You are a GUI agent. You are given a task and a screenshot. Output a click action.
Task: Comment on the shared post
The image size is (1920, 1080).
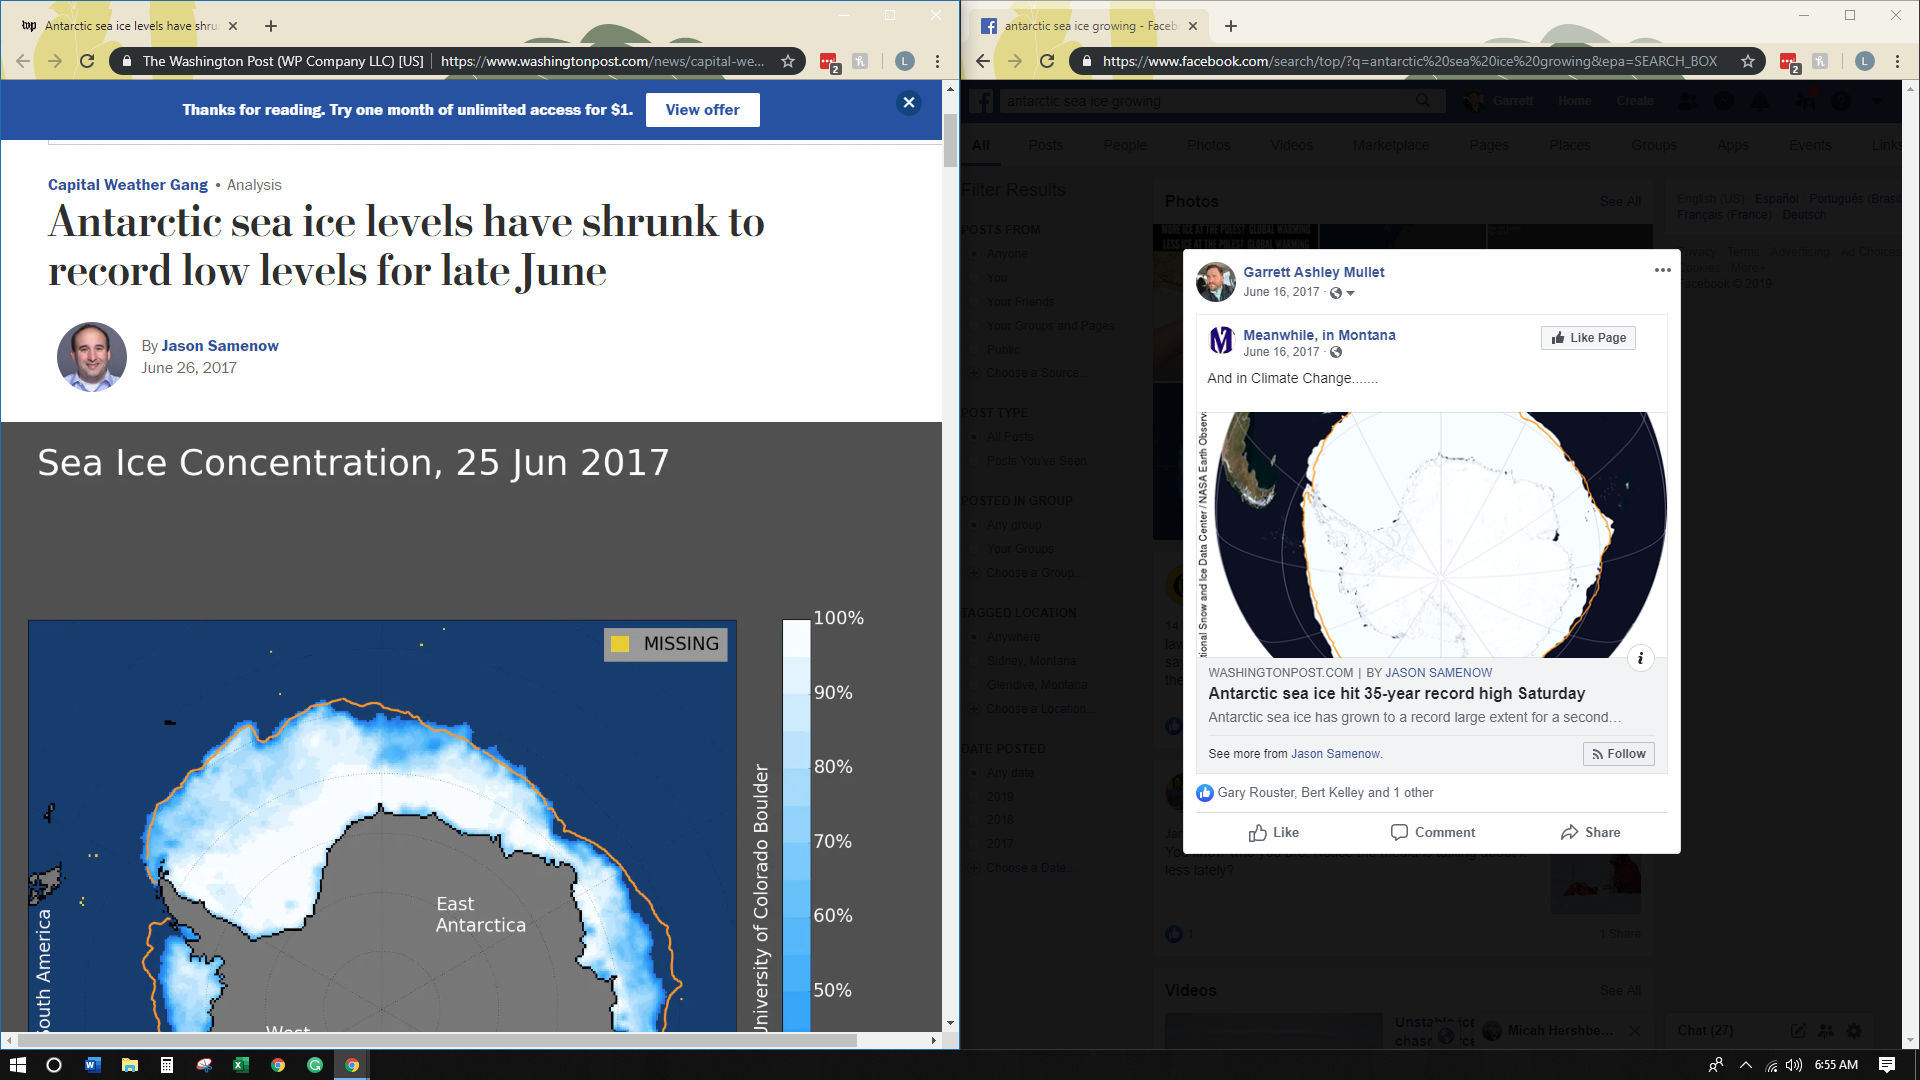pos(1432,832)
